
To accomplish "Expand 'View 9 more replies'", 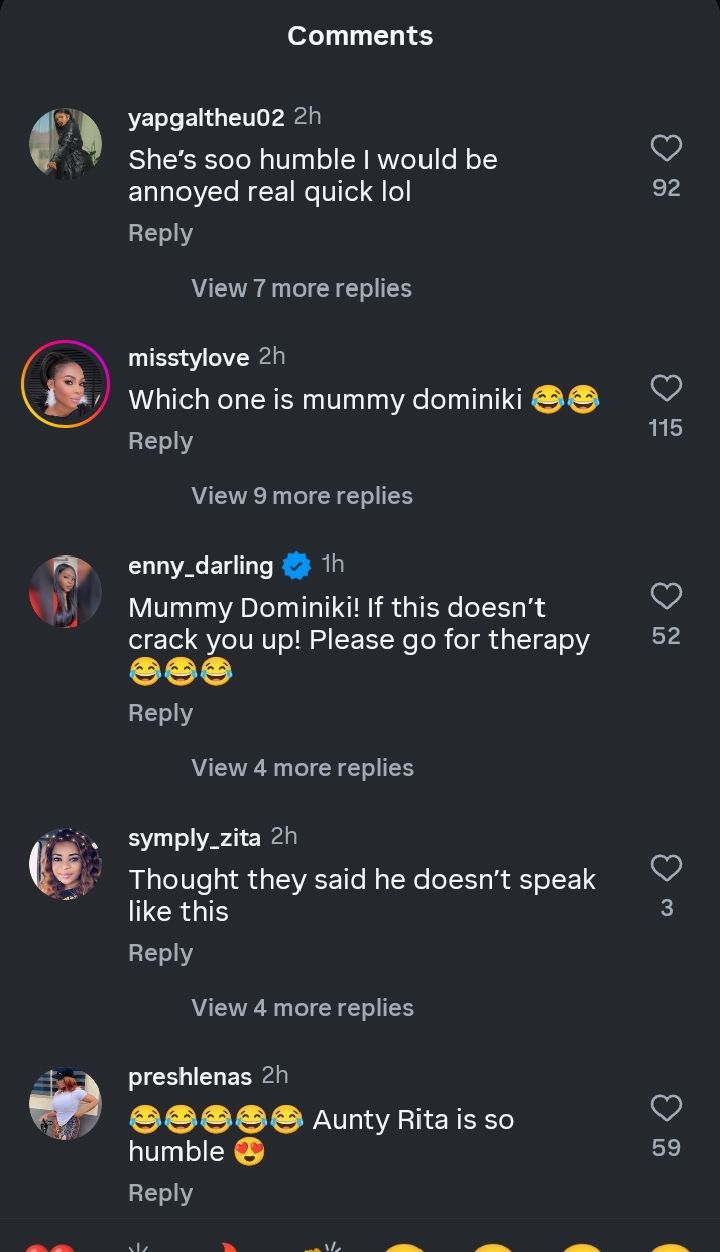I will [301, 496].
